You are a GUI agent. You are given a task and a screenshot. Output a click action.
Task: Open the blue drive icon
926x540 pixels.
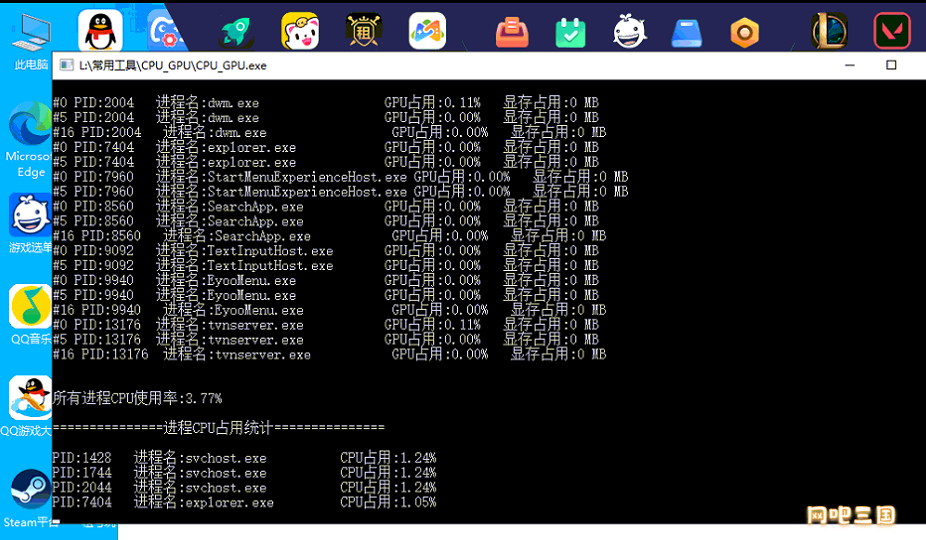(x=687, y=32)
